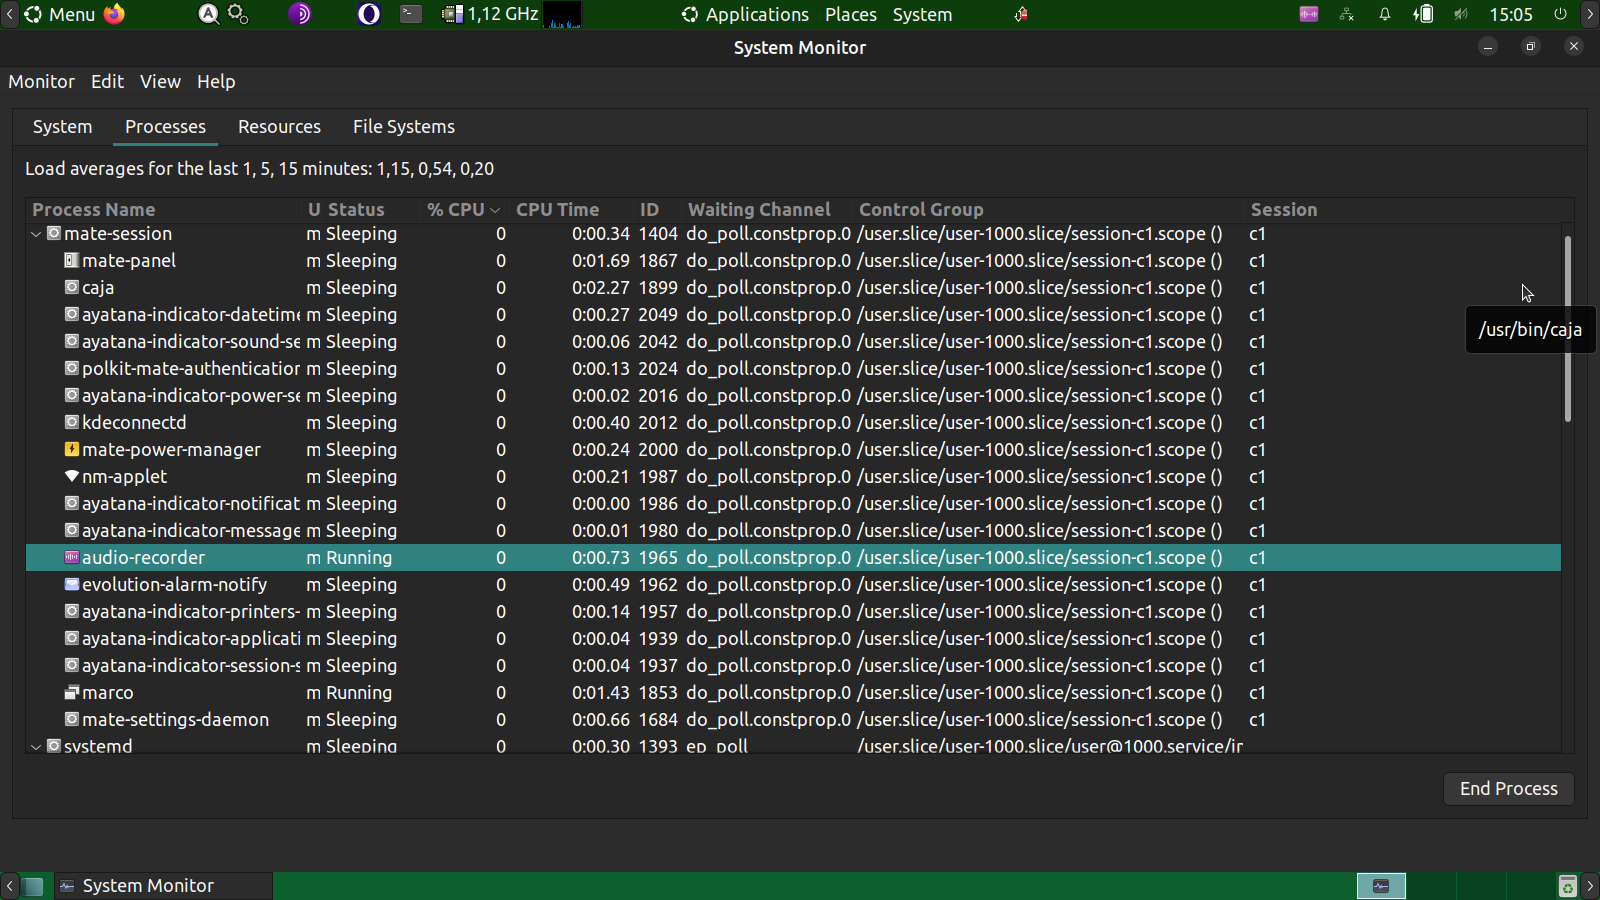Click the muted sound volume indicator

coord(1461,14)
